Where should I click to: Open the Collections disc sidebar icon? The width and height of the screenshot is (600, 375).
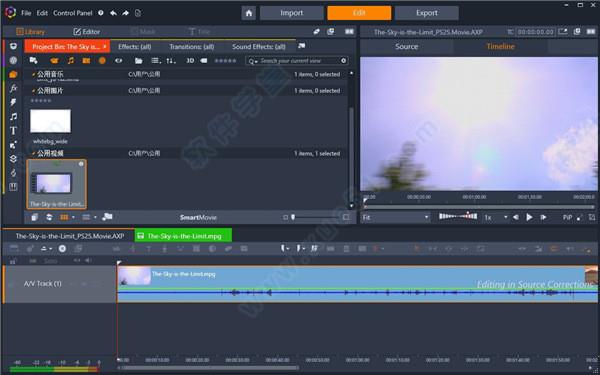(13, 60)
